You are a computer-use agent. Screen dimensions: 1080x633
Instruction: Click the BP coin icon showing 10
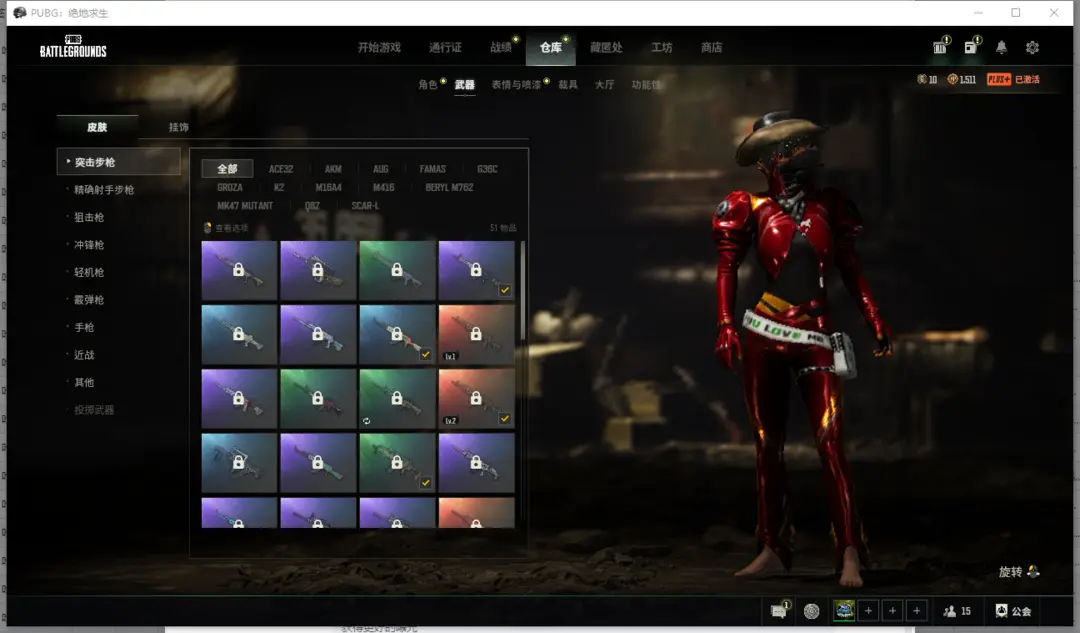click(922, 79)
